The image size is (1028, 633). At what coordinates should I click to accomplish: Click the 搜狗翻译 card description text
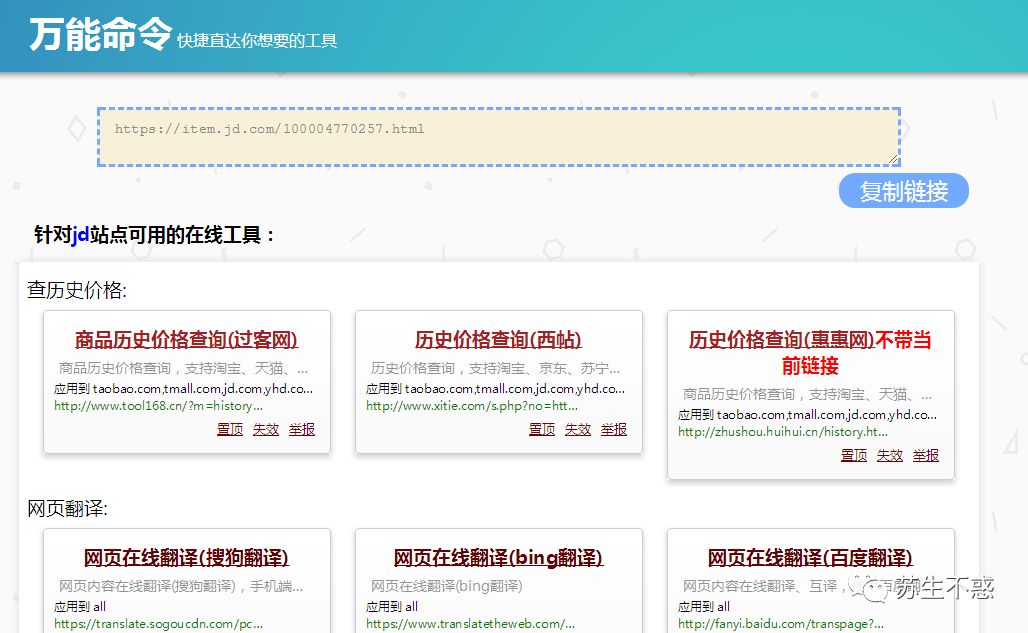coord(181,586)
